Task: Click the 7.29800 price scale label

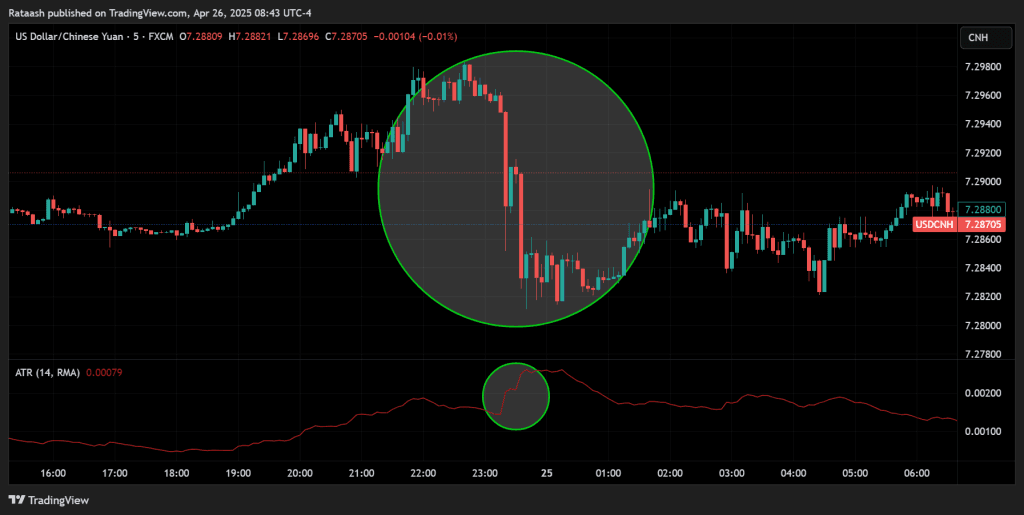Action: tap(983, 67)
